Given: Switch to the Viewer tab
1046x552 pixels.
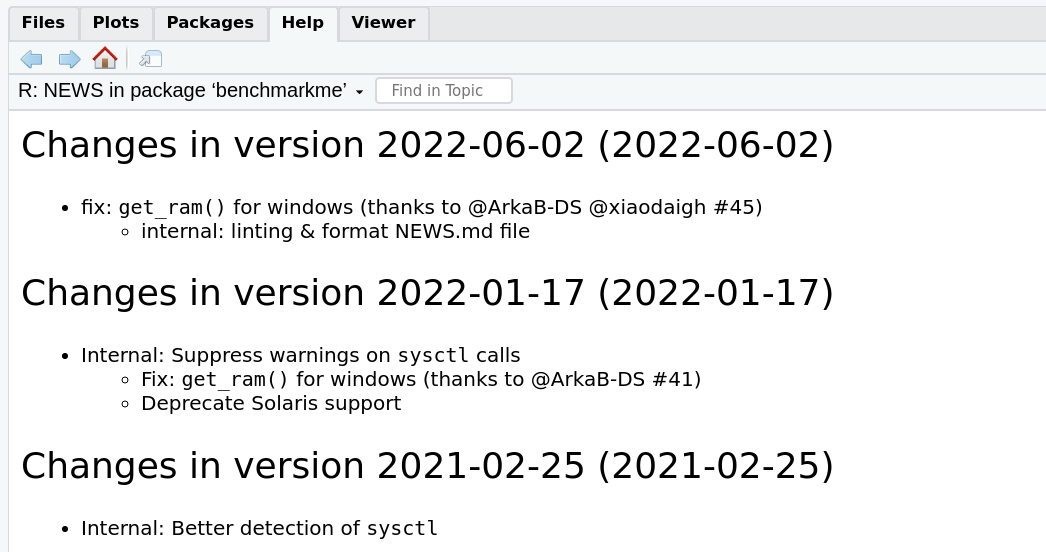Looking at the screenshot, I should pos(384,23).
